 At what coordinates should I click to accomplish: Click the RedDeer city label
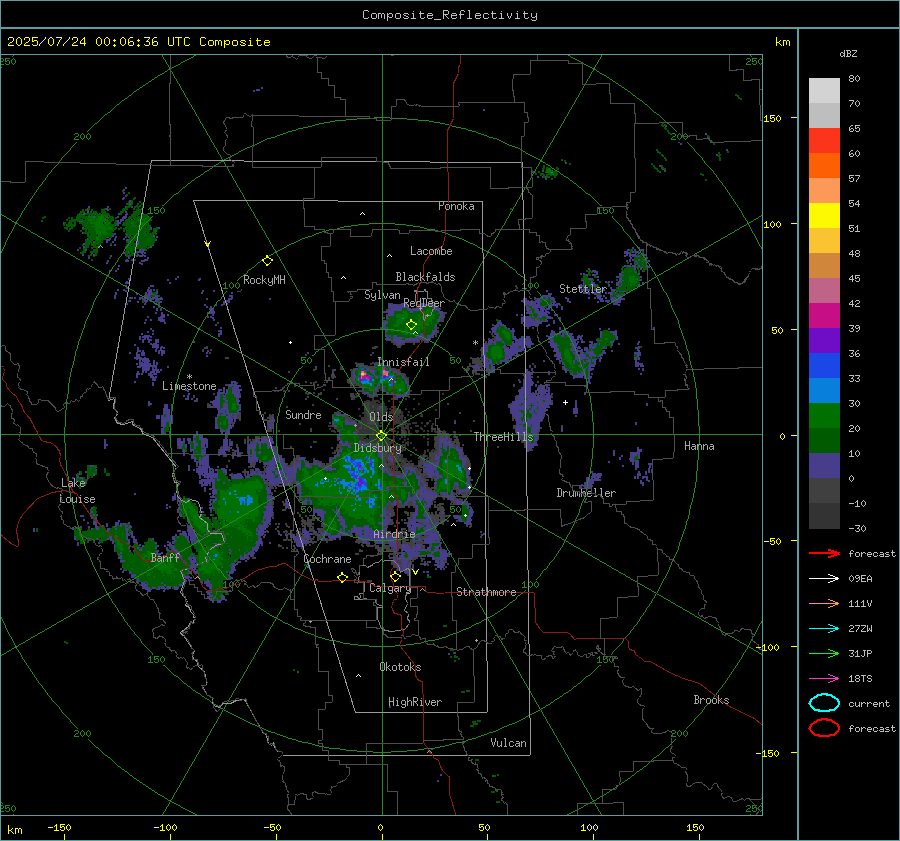pos(424,303)
